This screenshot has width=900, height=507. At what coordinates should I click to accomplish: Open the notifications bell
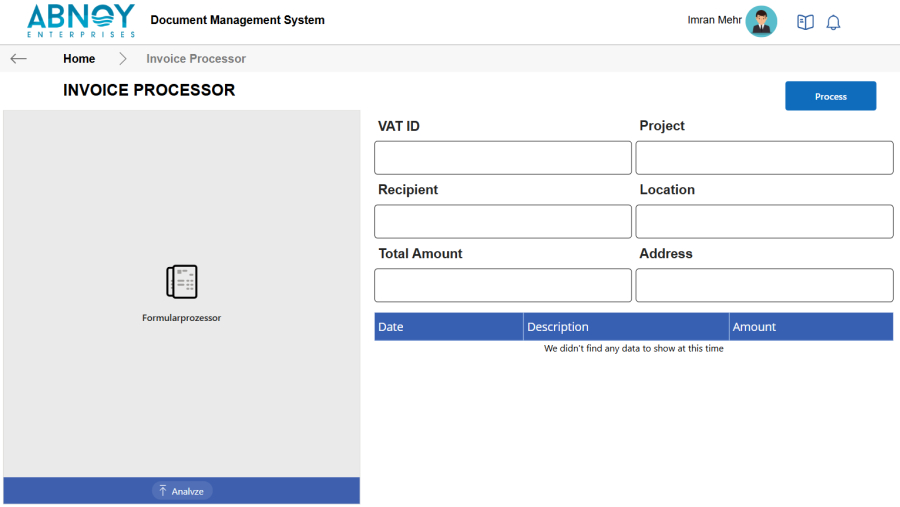point(833,22)
